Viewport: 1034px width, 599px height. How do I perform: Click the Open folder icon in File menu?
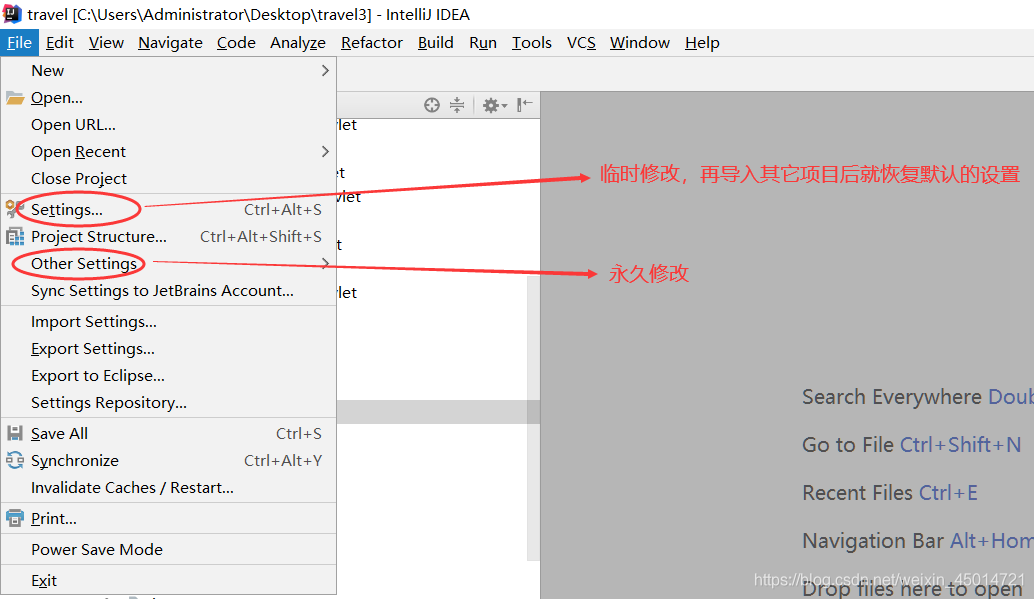tap(15, 98)
